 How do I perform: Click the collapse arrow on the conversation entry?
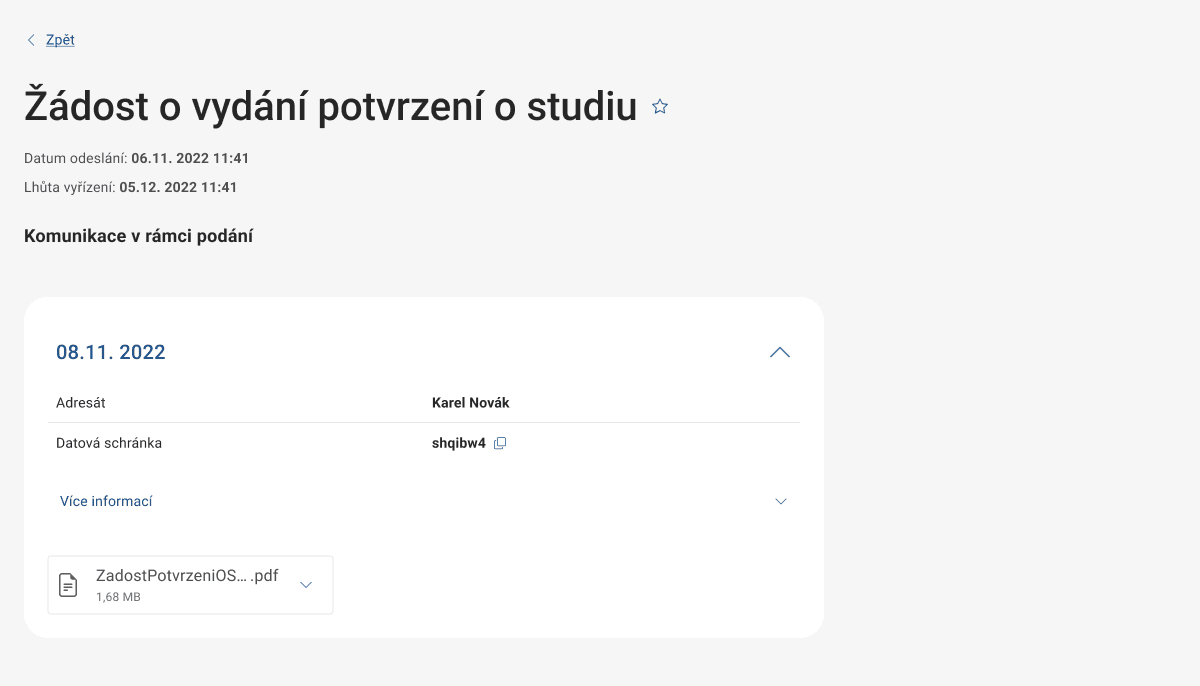(x=780, y=352)
